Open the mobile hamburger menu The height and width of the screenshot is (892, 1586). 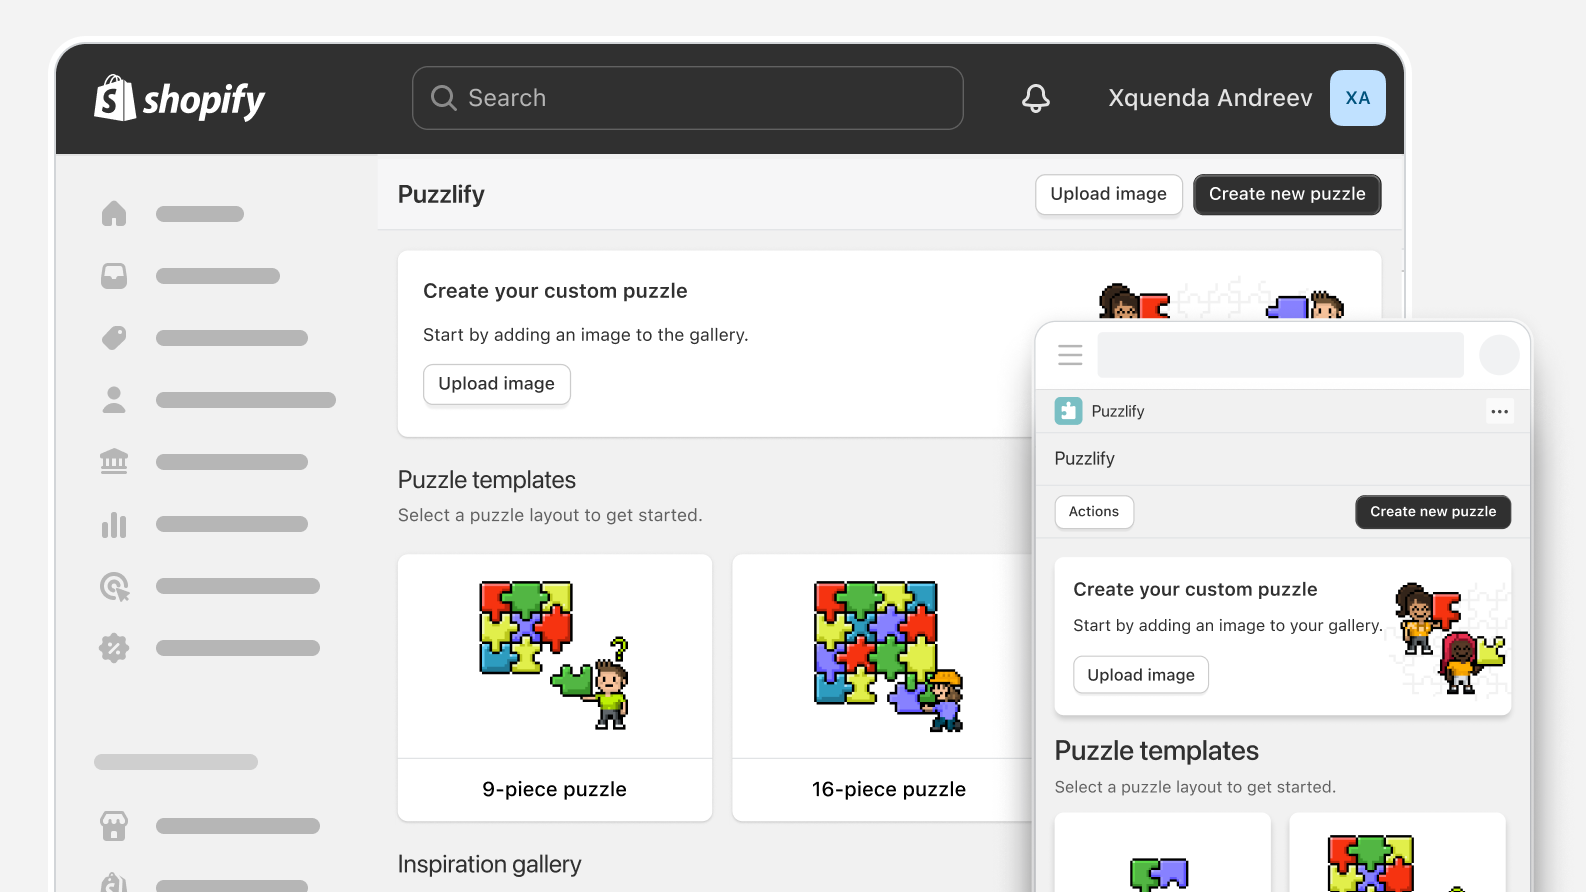1070,355
